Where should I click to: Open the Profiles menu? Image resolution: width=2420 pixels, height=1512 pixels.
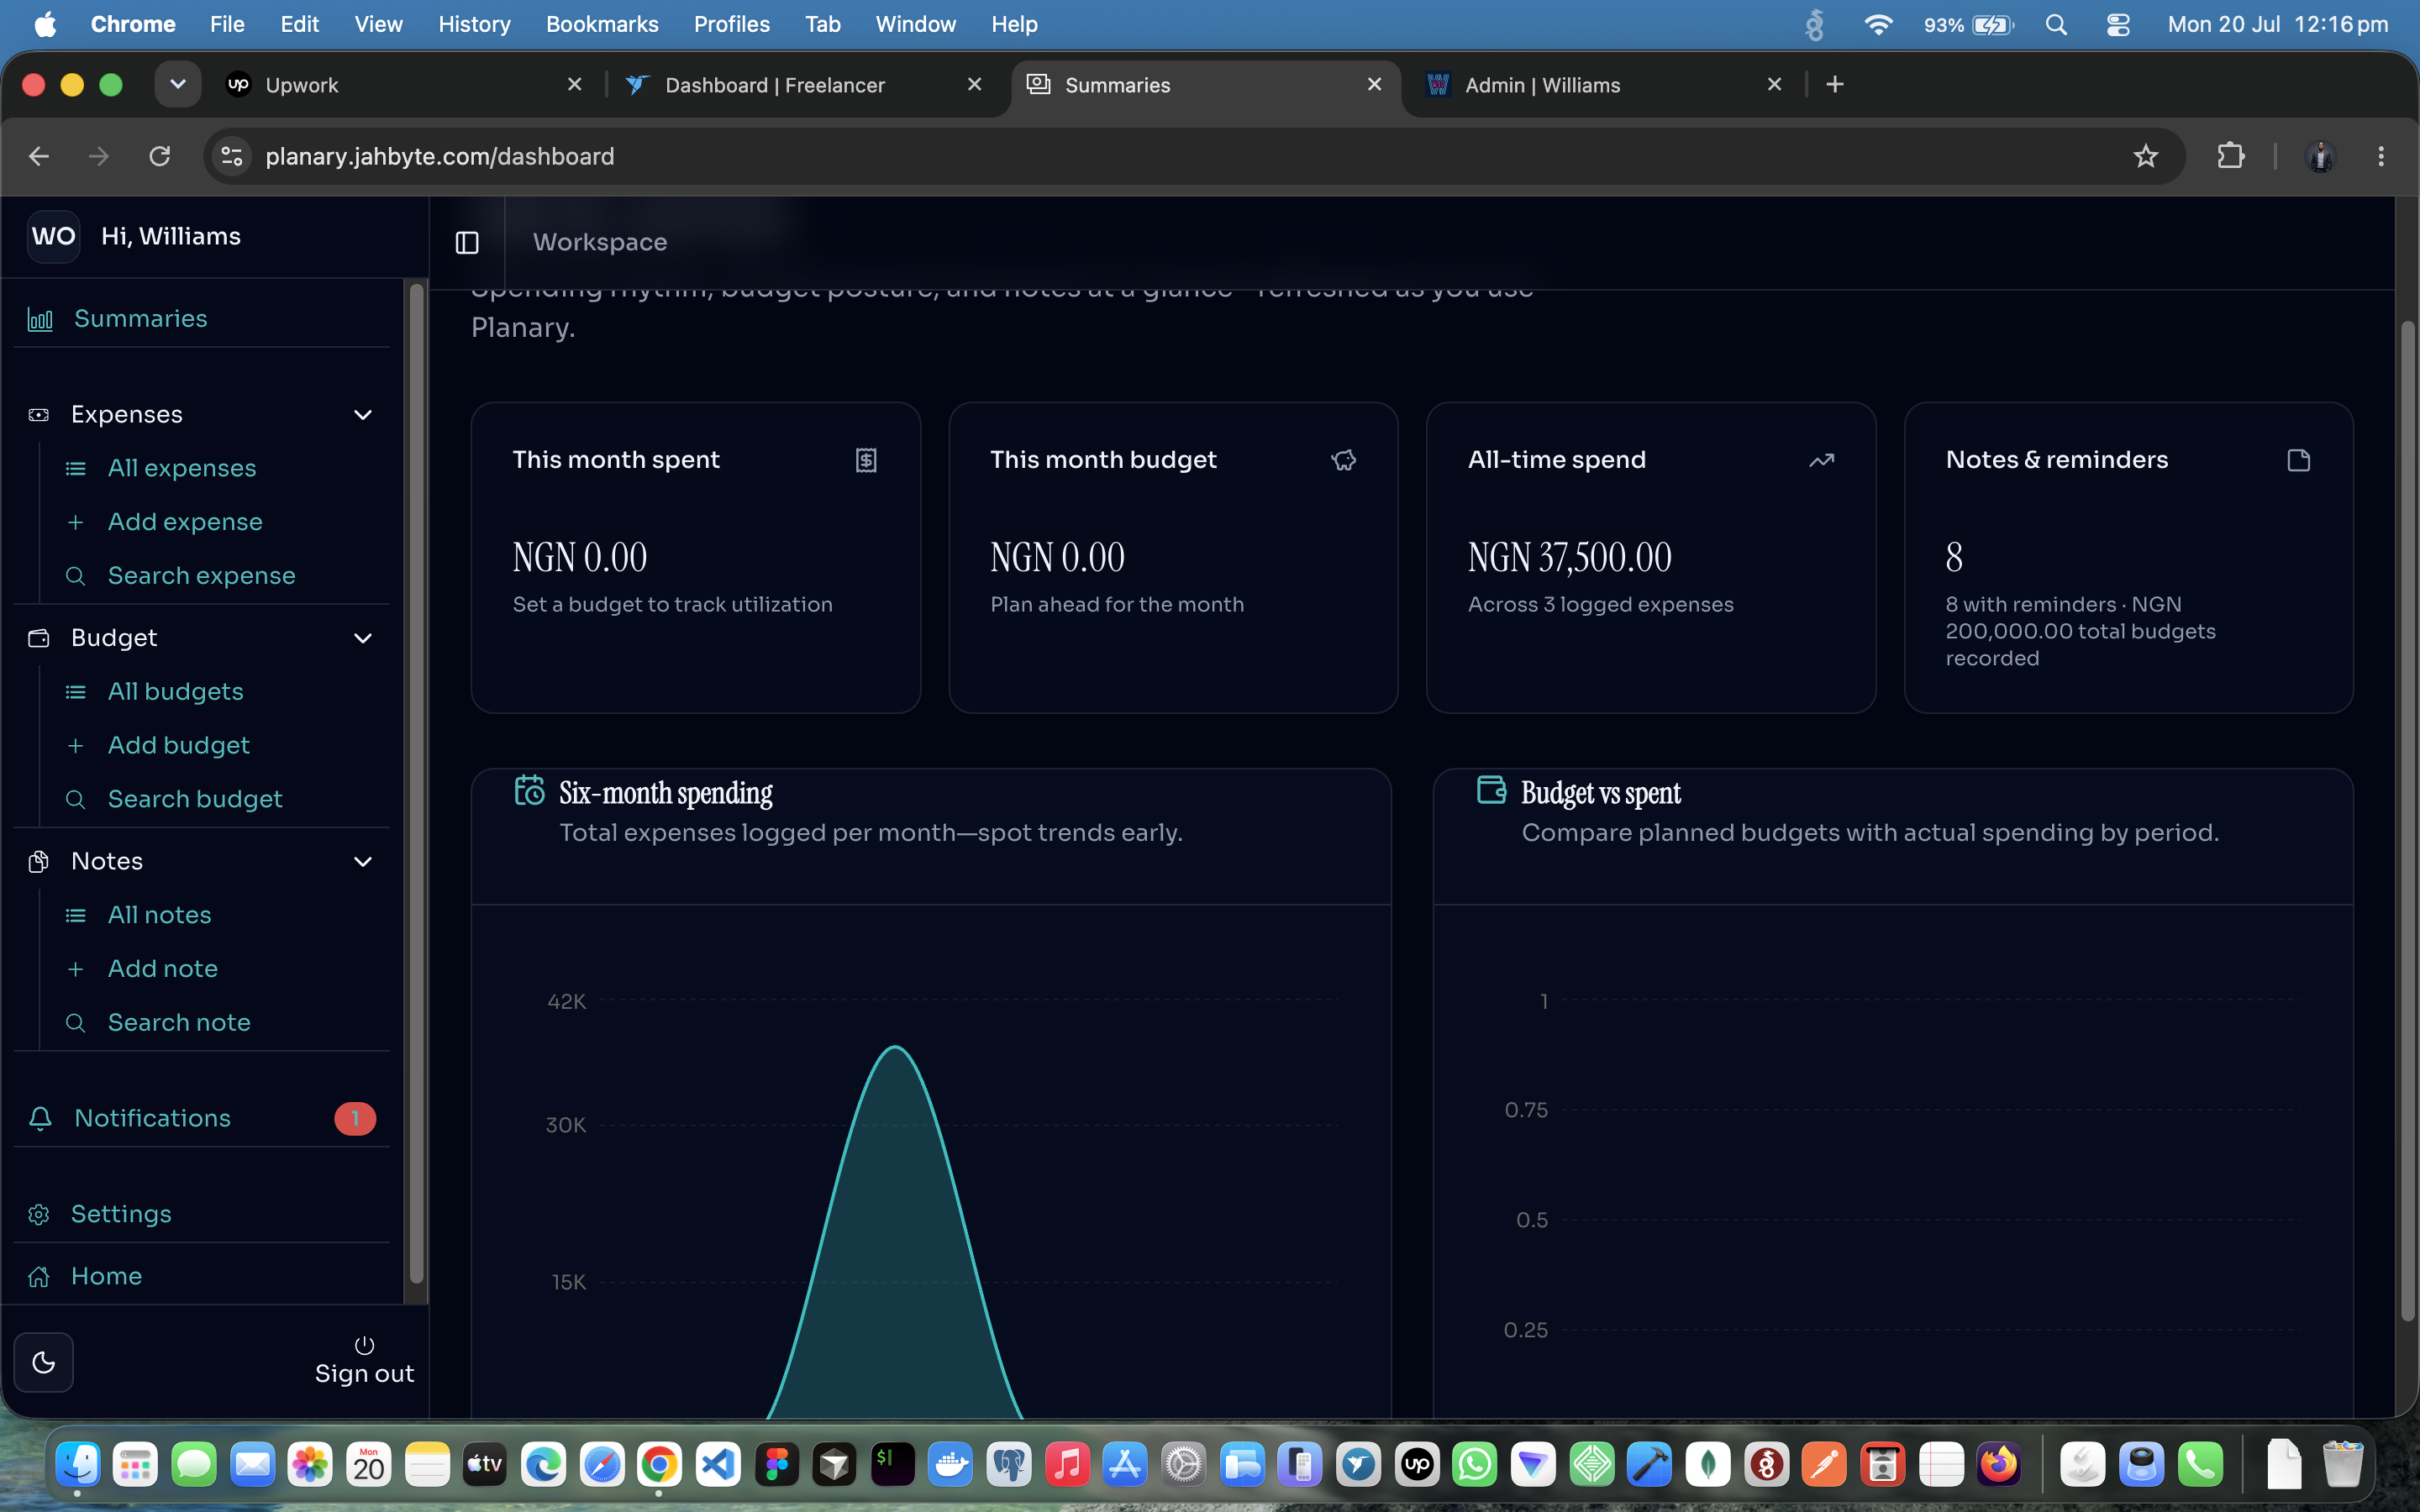point(731,24)
